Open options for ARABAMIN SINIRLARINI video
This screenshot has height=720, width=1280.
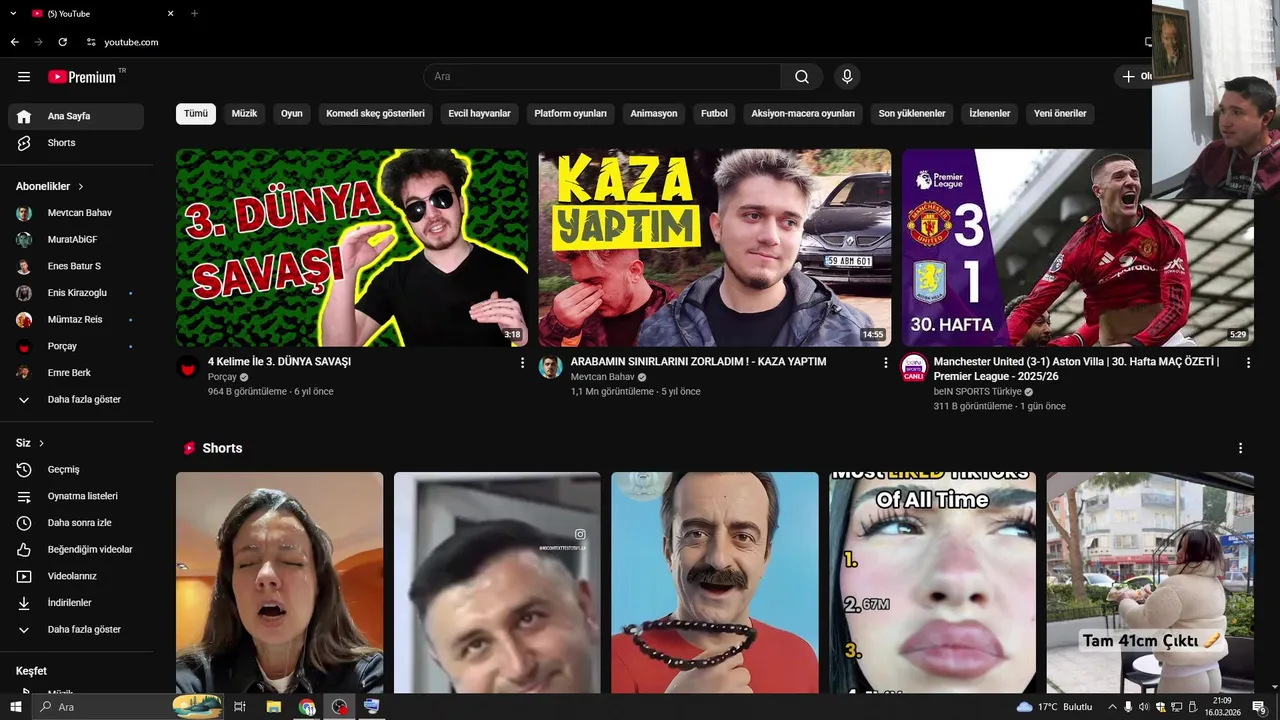click(x=885, y=363)
